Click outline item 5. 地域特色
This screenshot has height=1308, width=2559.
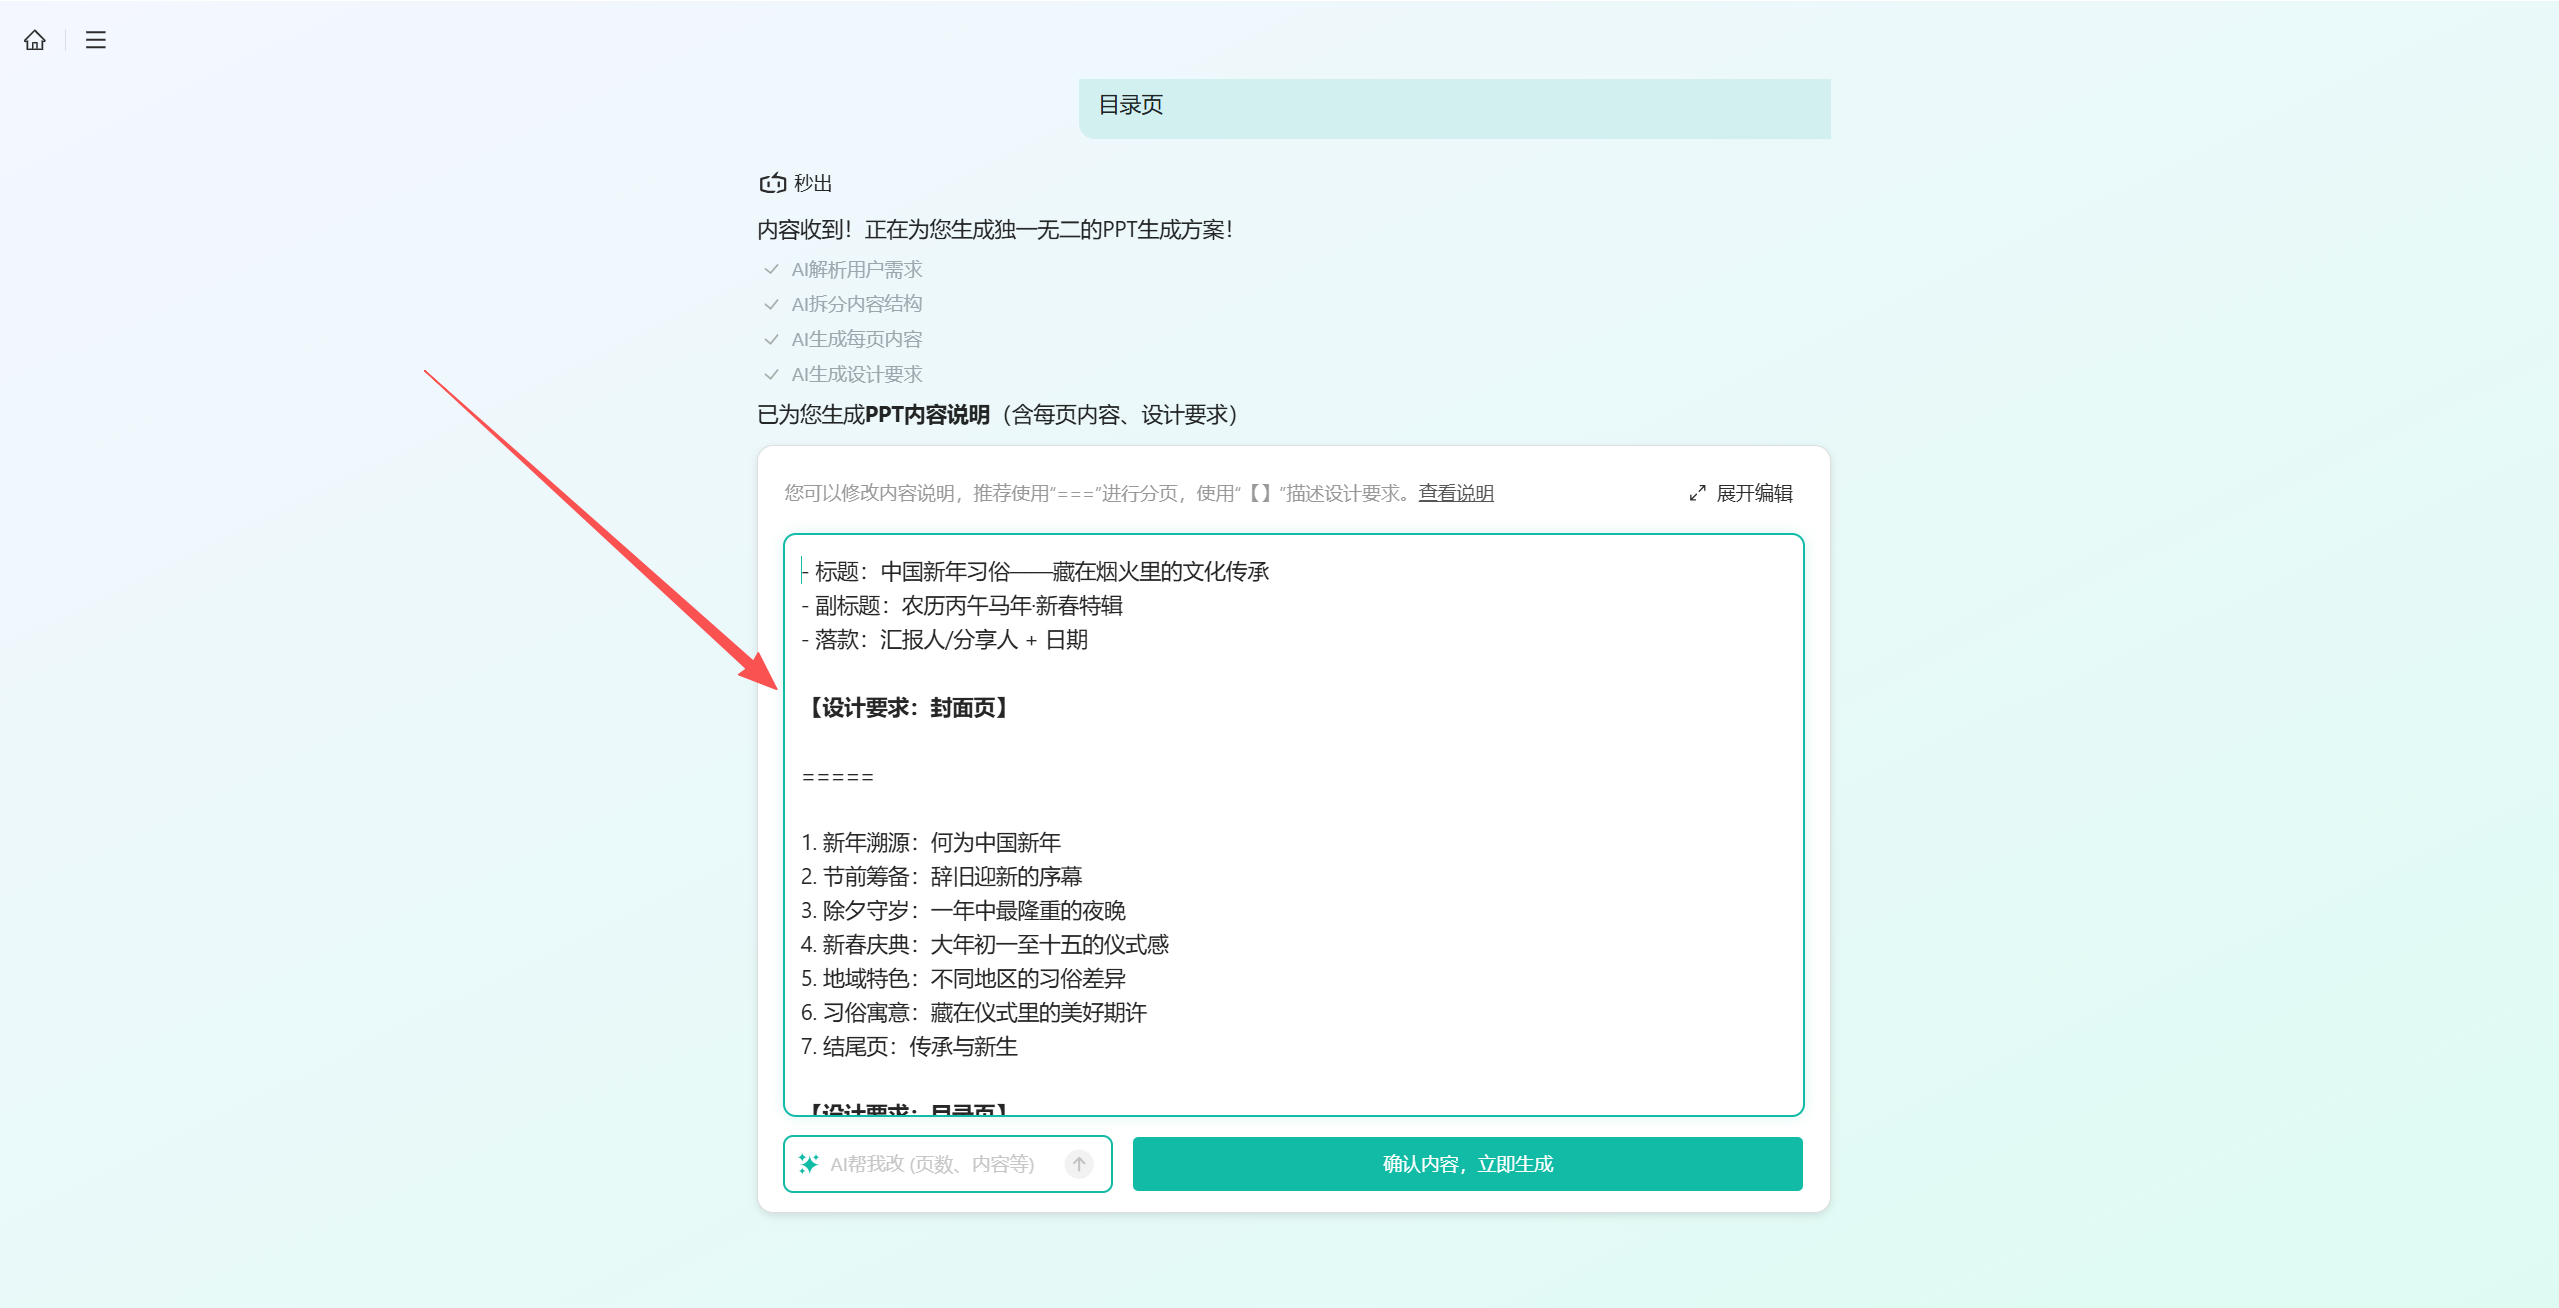(x=963, y=979)
